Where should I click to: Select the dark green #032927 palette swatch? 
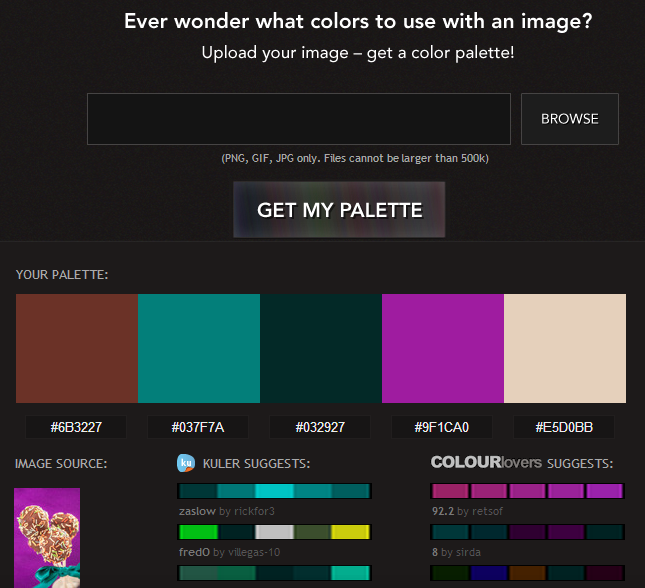[321, 348]
